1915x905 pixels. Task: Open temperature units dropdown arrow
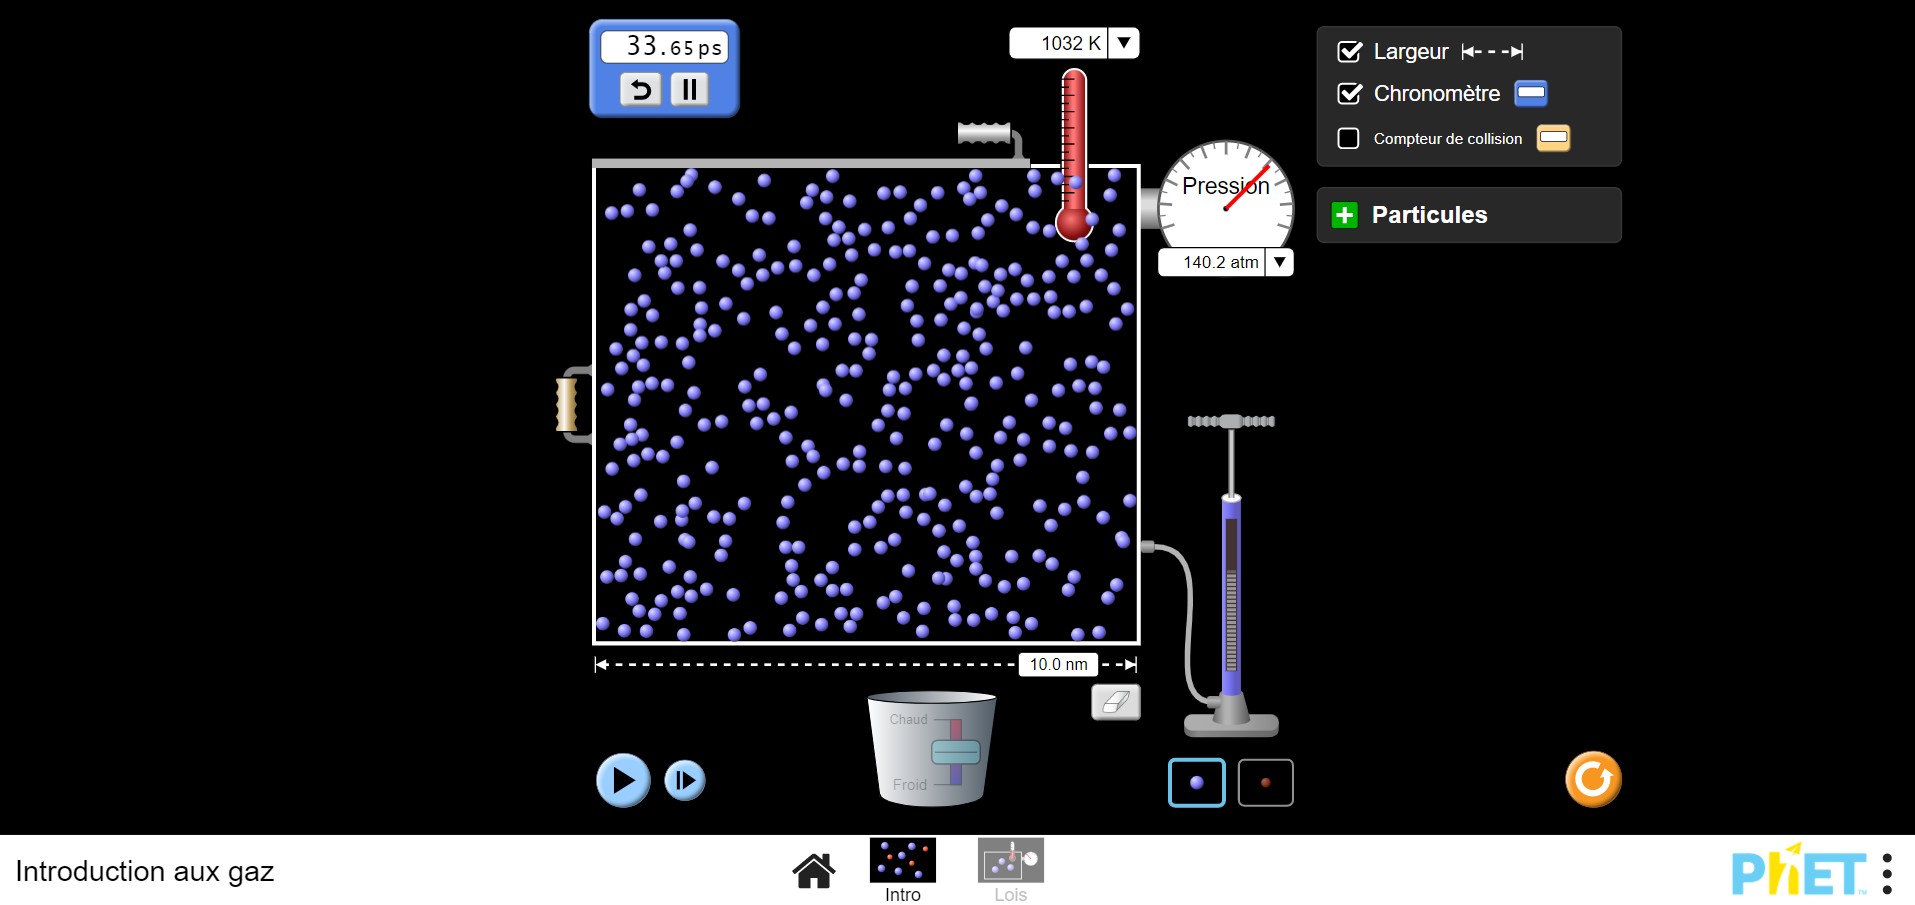point(1124,43)
